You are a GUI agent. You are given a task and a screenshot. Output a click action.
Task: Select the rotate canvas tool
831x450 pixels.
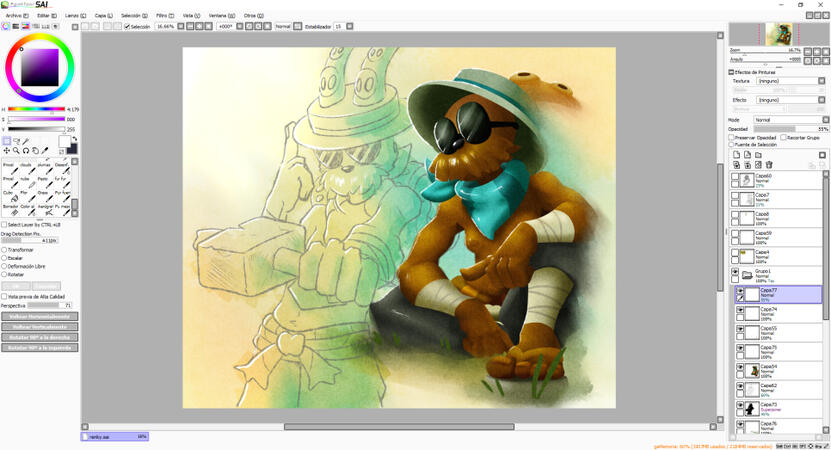25,151
